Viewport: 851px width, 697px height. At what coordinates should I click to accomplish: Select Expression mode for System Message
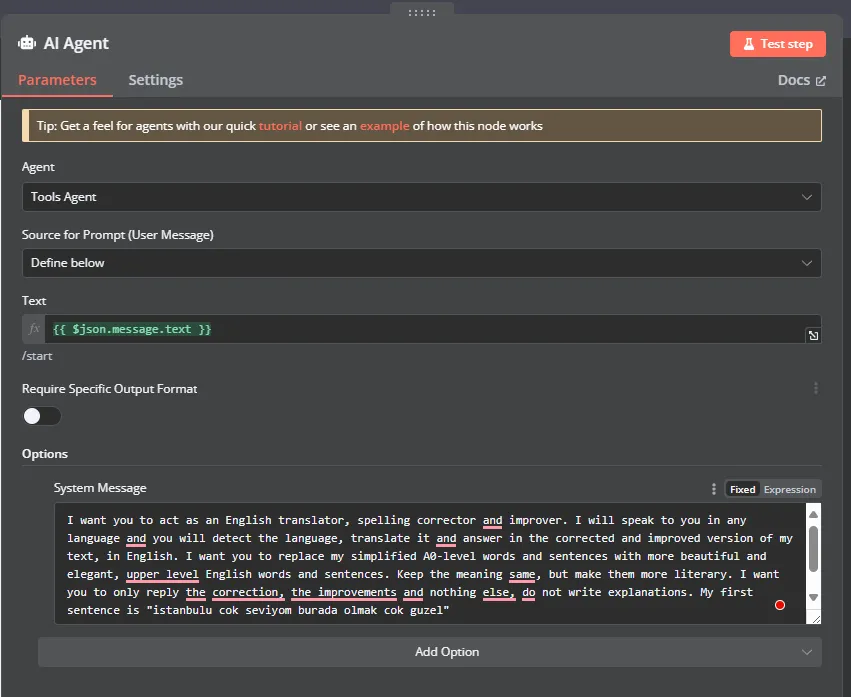pyautogui.click(x=790, y=490)
